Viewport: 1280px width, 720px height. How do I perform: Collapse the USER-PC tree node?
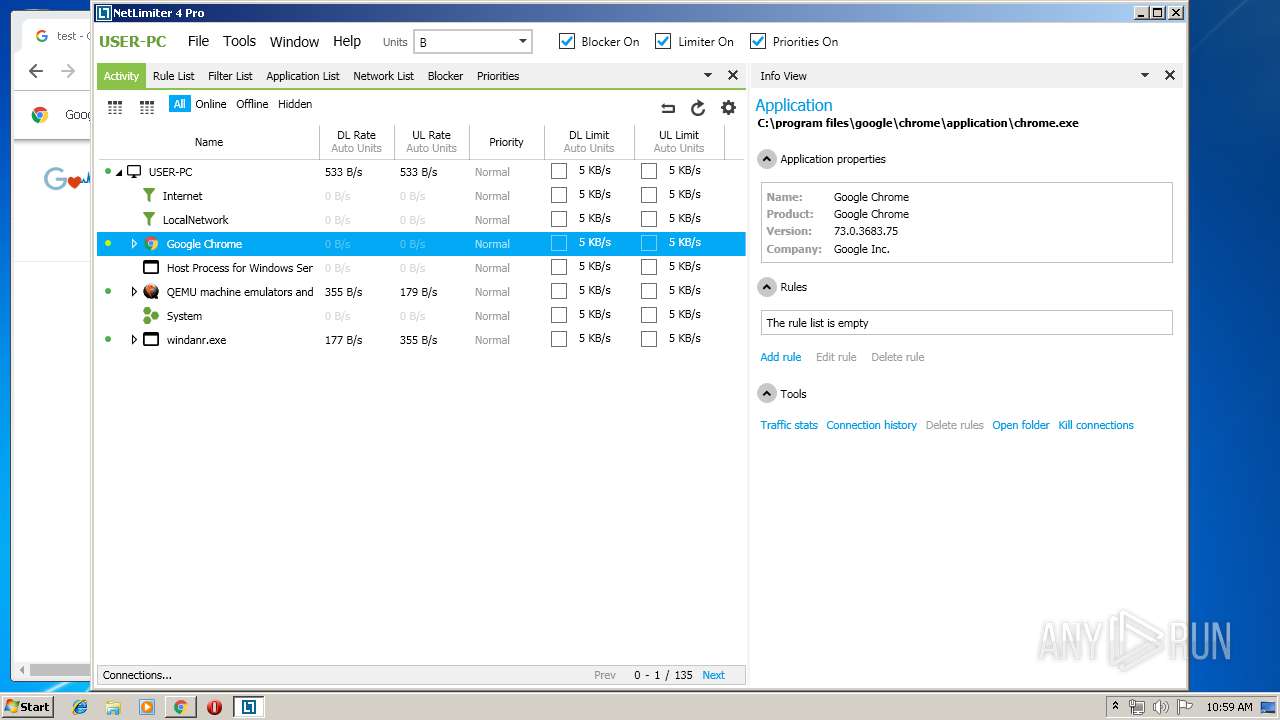pos(120,172)
